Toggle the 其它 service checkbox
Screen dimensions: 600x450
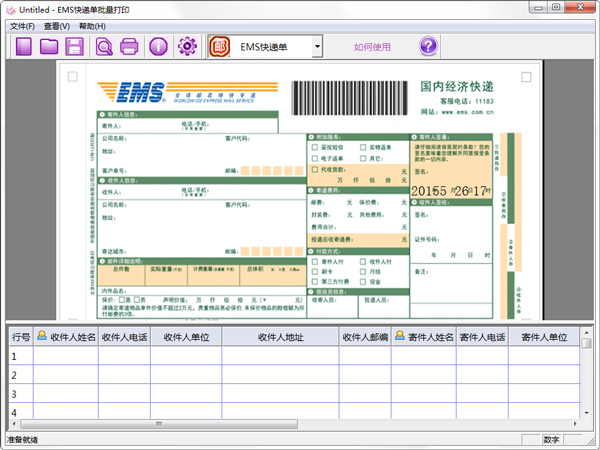click(x=363, y=158)
